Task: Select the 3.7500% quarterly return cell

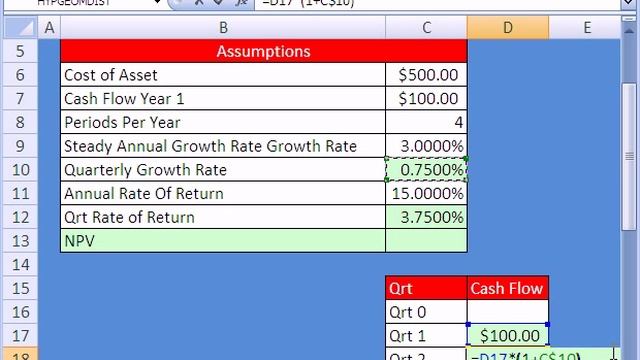Action: coord(426,217)
